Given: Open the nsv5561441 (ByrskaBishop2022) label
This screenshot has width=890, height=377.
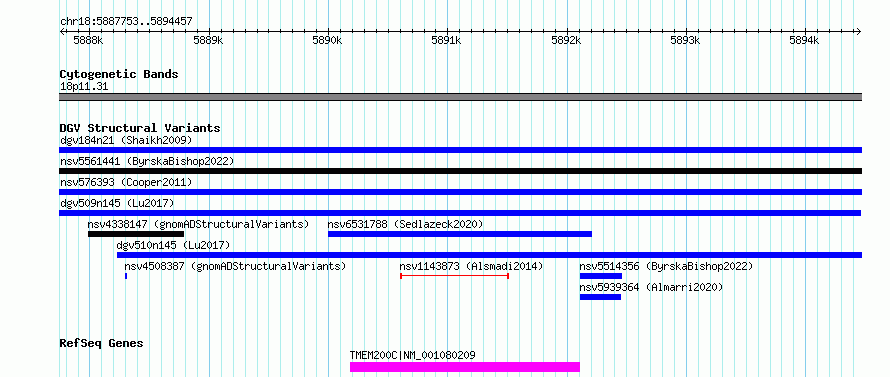Looking at the screenshot, I should [x=147, y=161].
